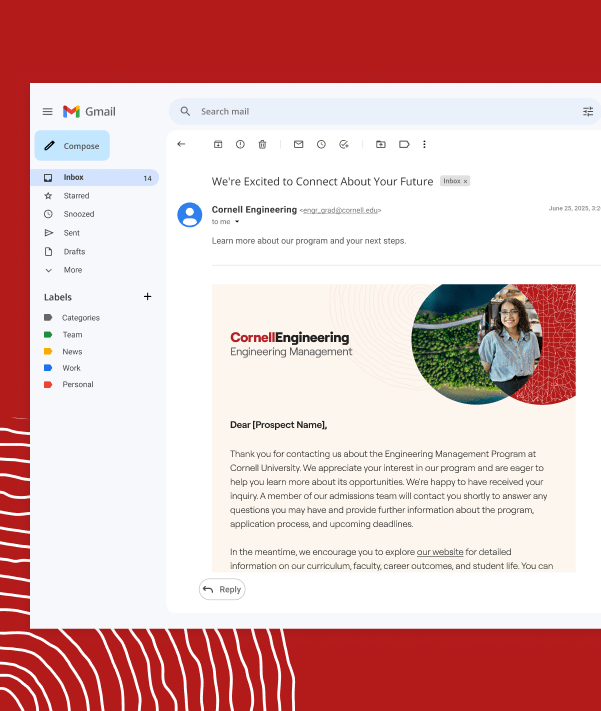This screenshot has height=711, width=601.
Task: Go back to inbox arrow
Action: 181,144
